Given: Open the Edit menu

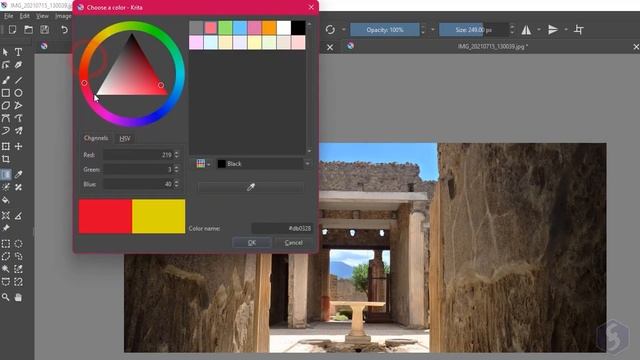Looking at the screenshot, I should point(24,16).
